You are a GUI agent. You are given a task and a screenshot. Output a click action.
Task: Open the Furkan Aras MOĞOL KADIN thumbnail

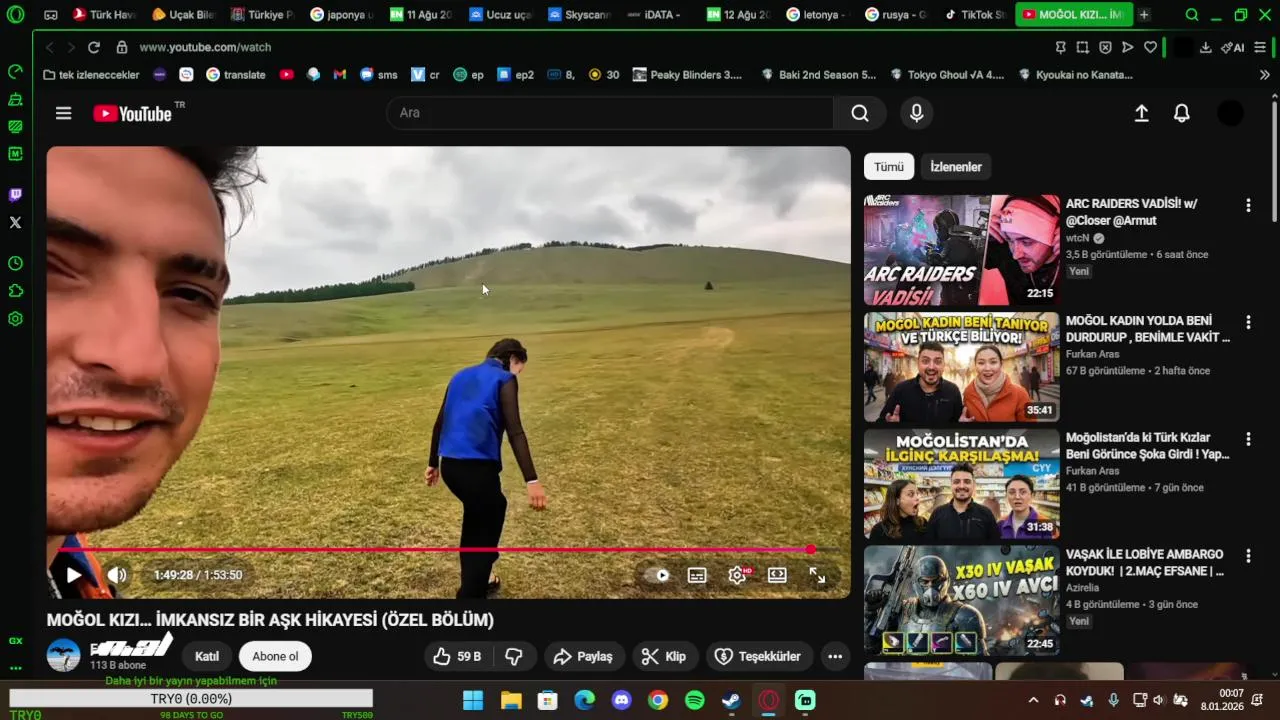[961, 367]
